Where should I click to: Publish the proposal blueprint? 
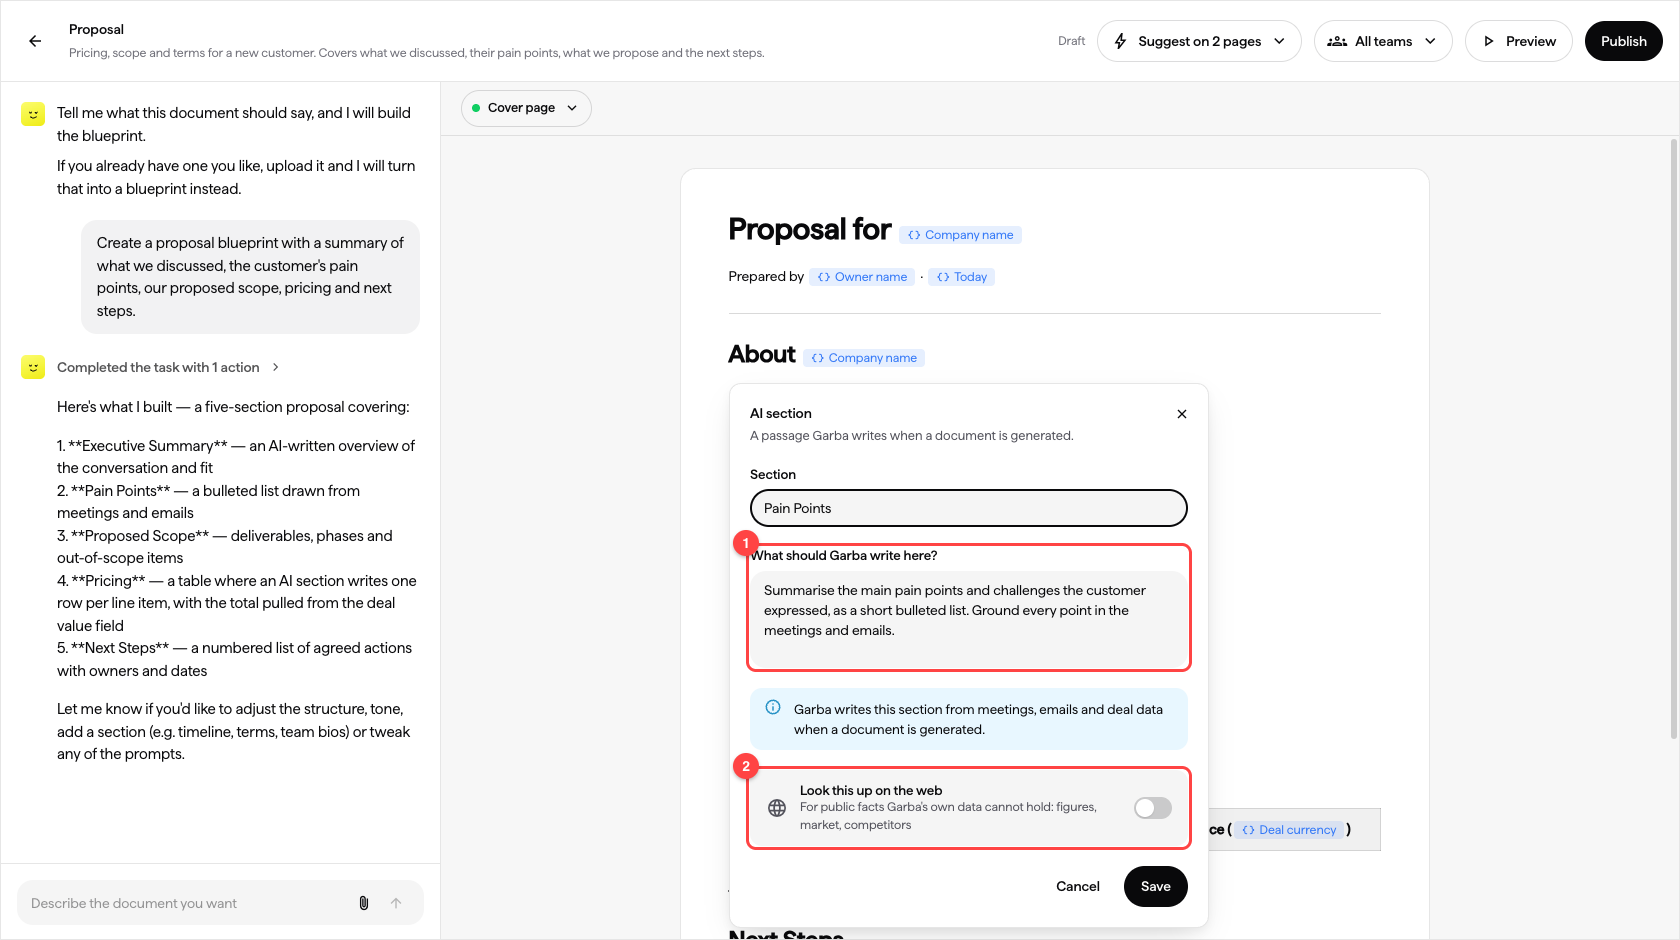point(1623,41)
